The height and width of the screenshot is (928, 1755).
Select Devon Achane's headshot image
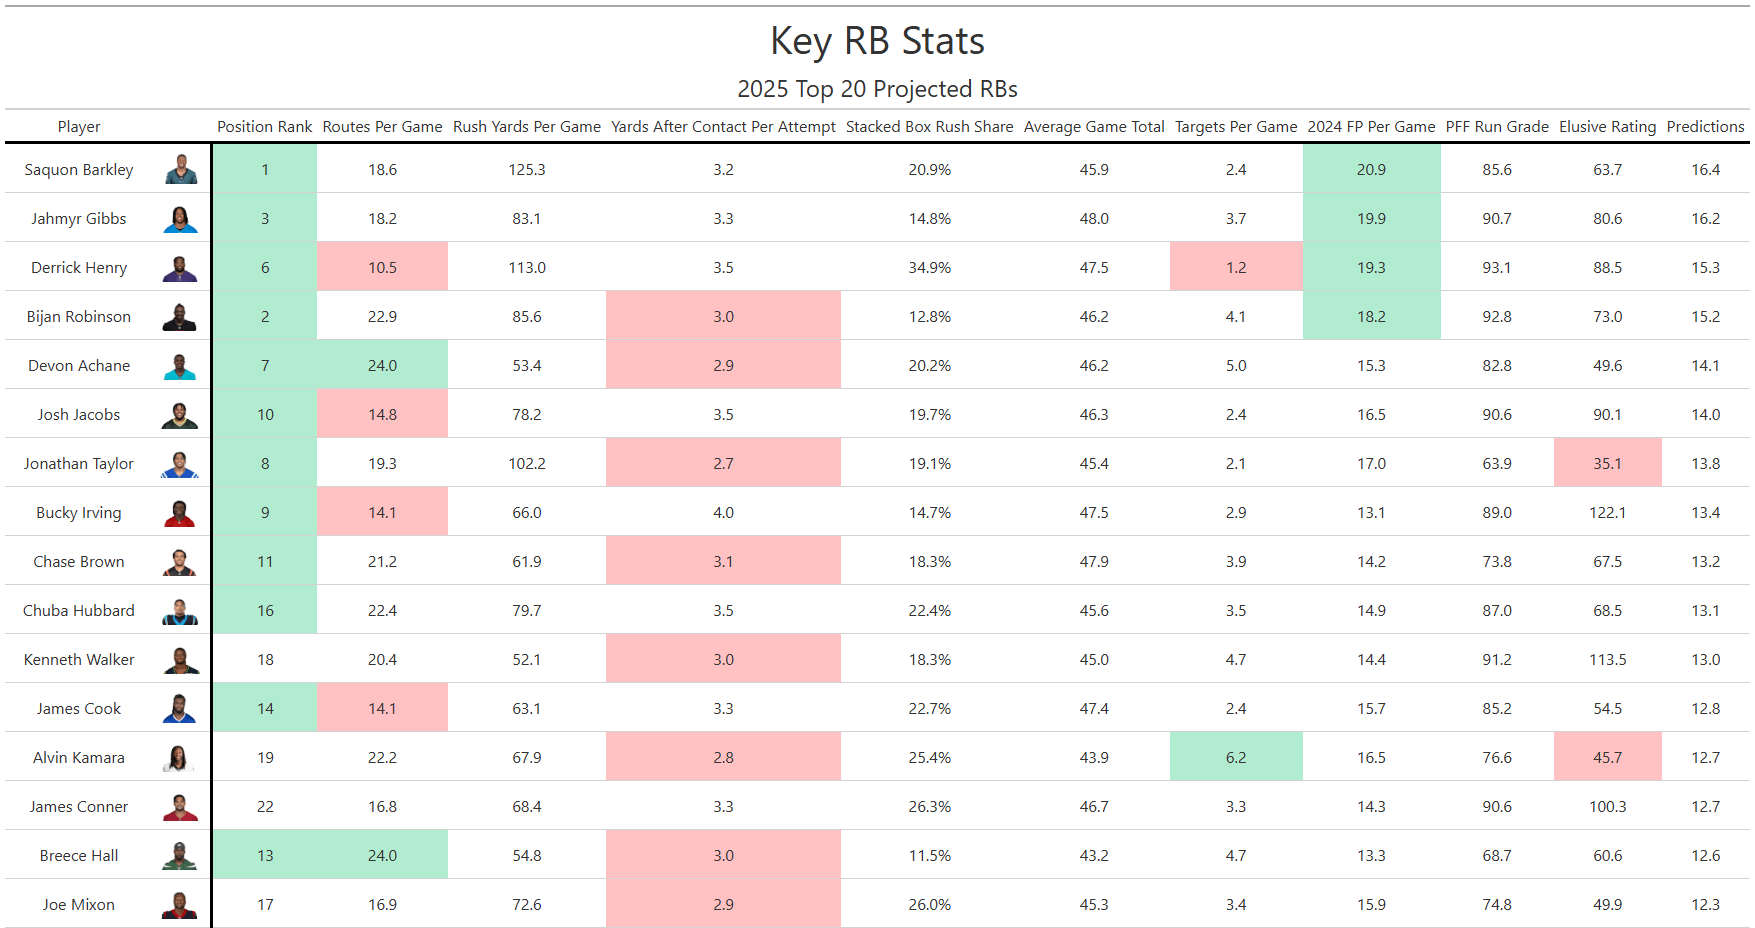180,366
